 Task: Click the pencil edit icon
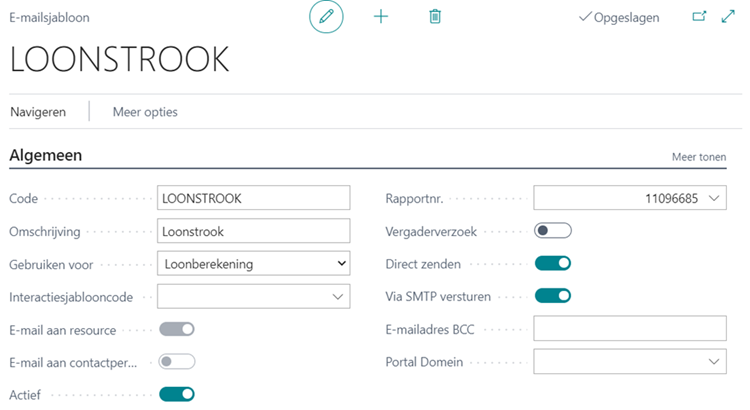pos(326,17)
